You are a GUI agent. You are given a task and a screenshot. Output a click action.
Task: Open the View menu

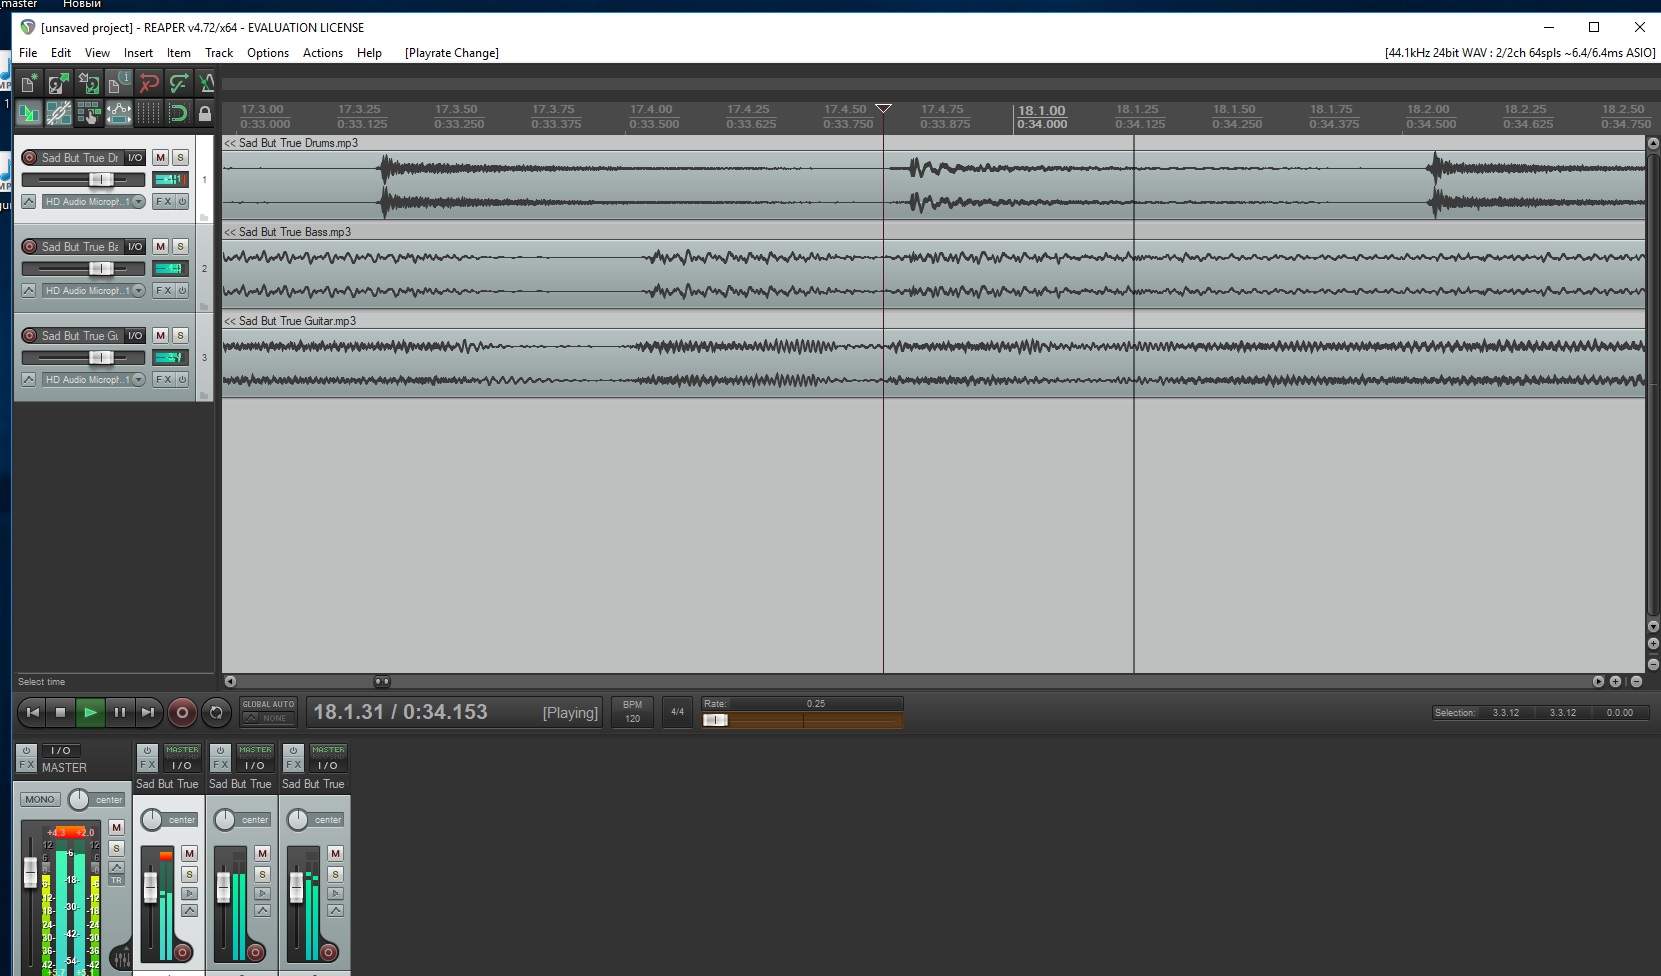[x=97, y=53]
